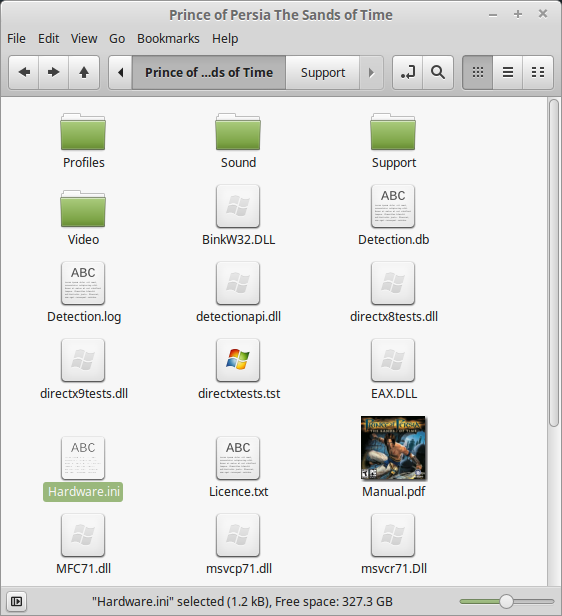
Task: Open the Go menu
Action: (x=117, y=38)
